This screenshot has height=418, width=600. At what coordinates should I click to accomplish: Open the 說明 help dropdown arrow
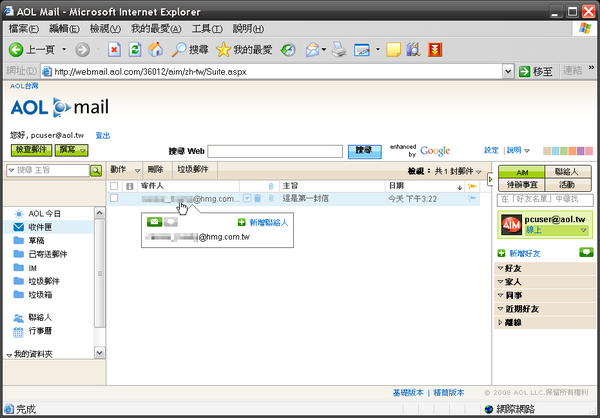pos(527,151)
